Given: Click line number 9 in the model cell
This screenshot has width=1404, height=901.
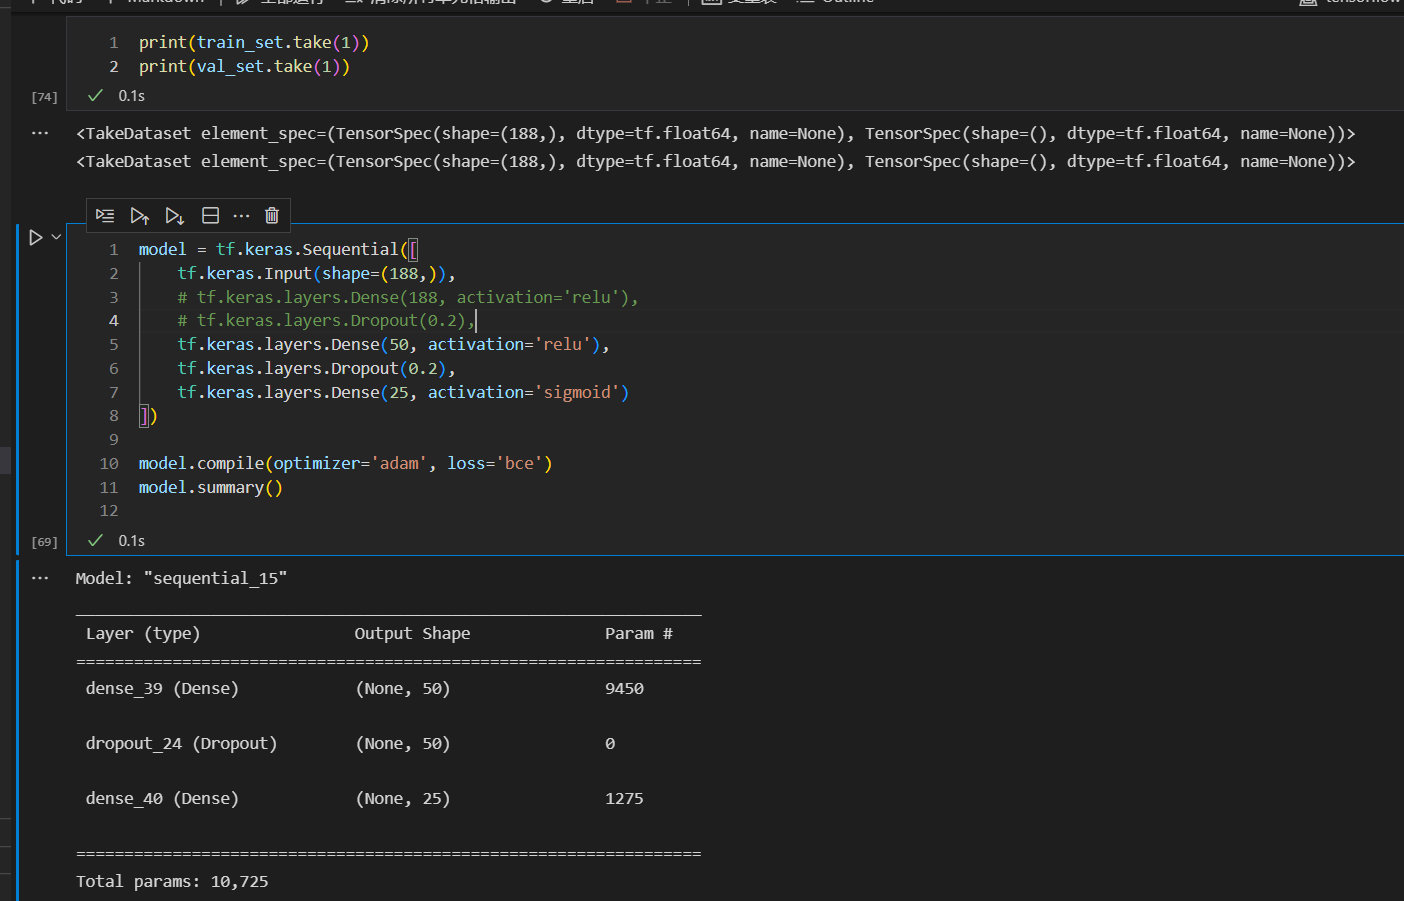Looking at the screenshot, I should [113, 439].
